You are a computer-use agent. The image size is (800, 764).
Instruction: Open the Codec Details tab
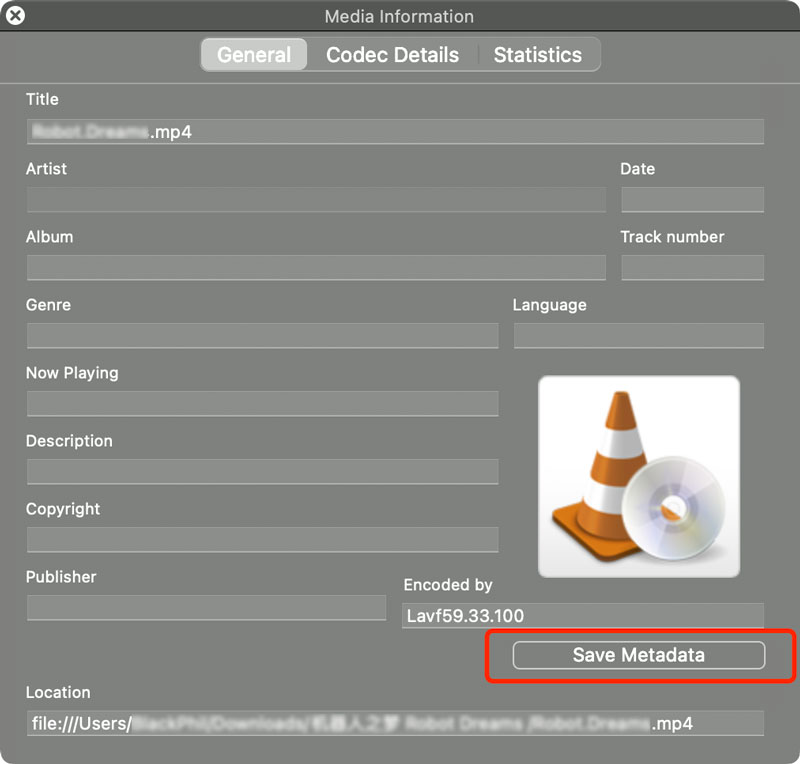coord(392,55)
